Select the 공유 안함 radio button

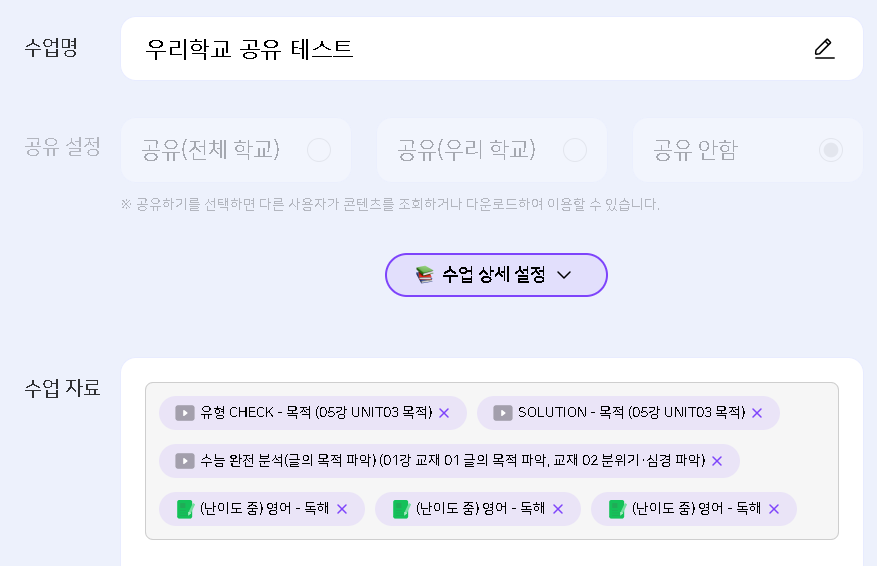[830, 151]
